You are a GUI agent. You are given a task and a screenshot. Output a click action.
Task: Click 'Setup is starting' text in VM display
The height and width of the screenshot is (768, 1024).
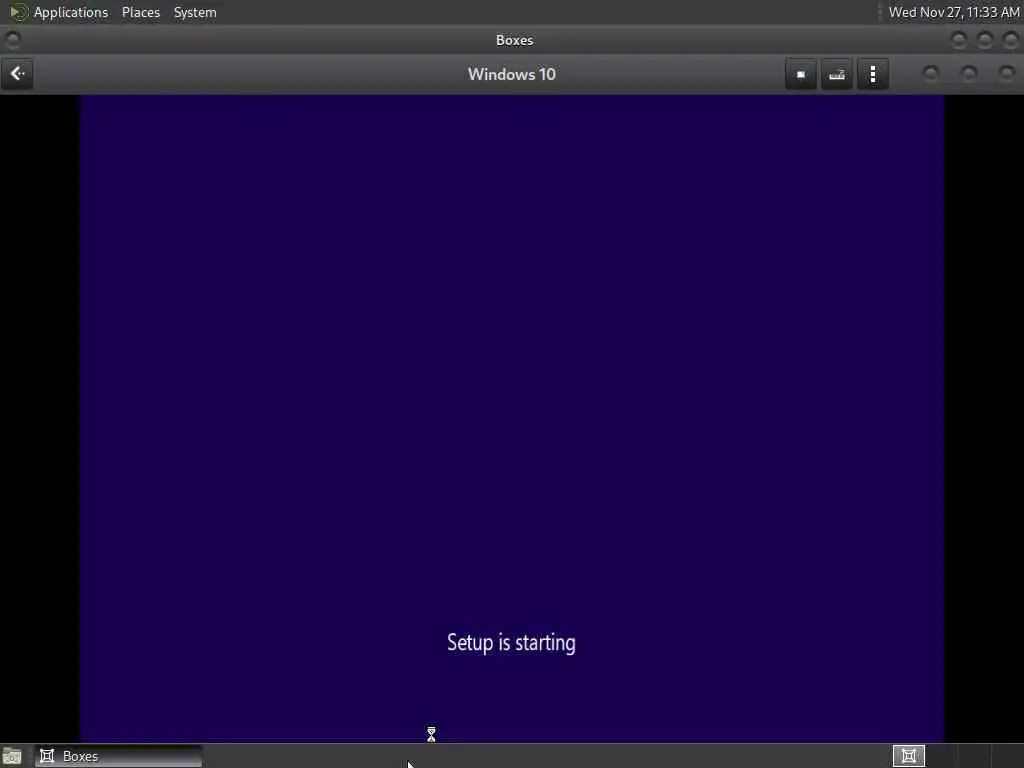tap(511, 643)
